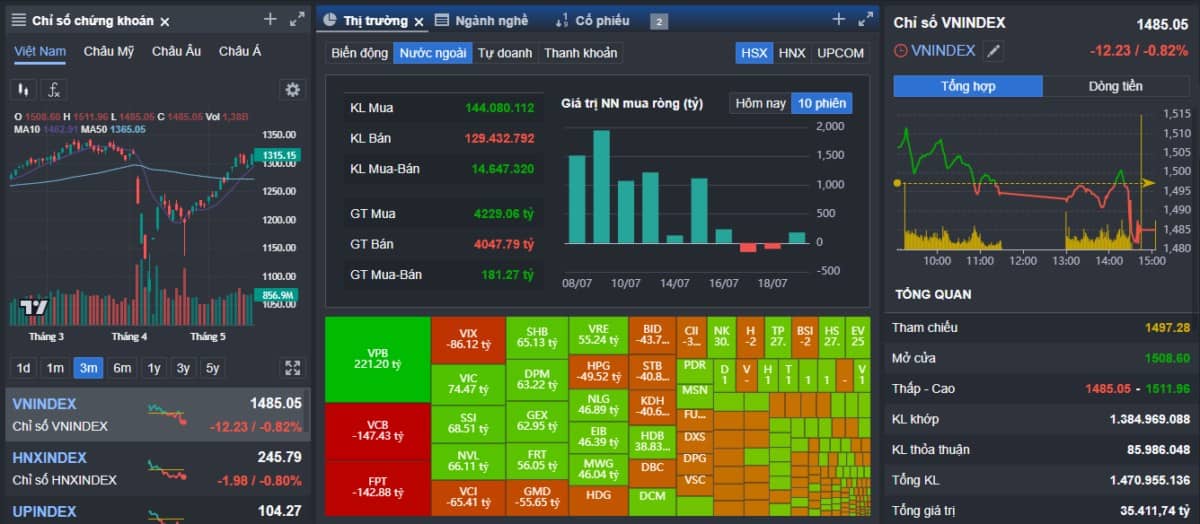This screenshot has width=1200, height=524.
Task: Select the Thanh khoản view
Action: point(581,53)
